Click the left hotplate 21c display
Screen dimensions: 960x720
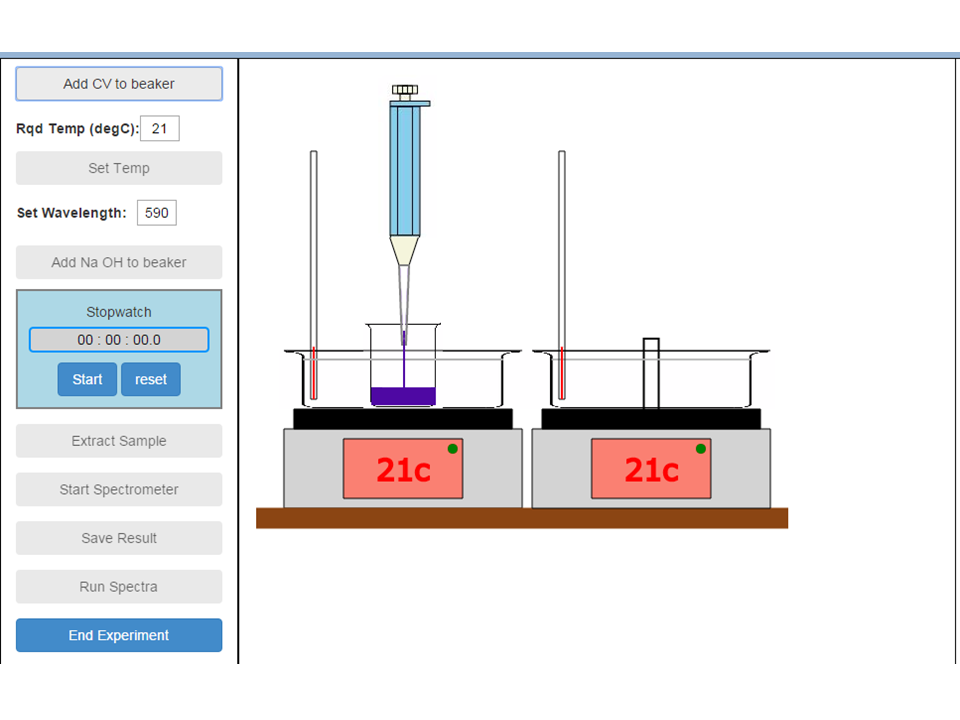pyautogui.click(x=403, y=468)
